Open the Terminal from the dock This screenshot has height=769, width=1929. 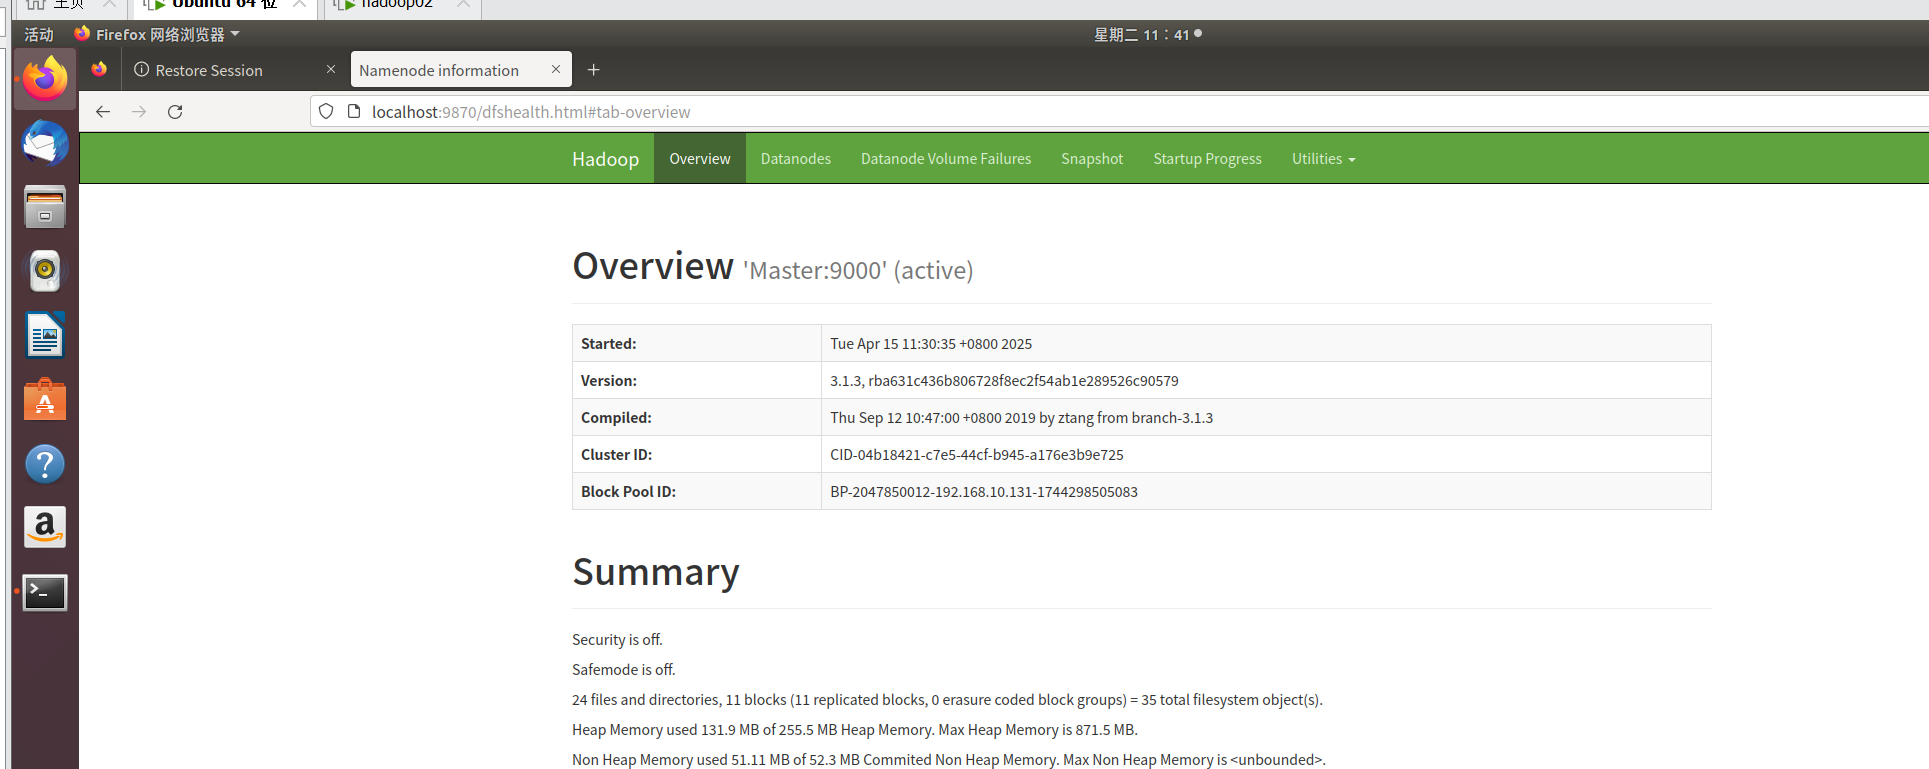click(x=45, y=592)
